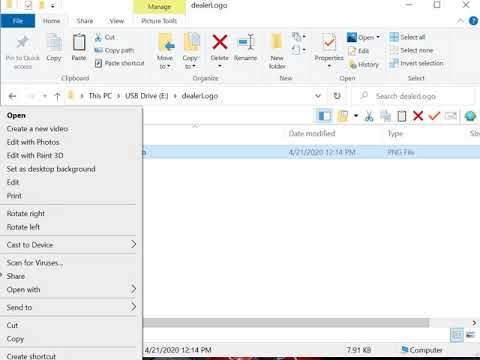
Task: Switch to large thumbnails view icon
Action: [471, 335]
